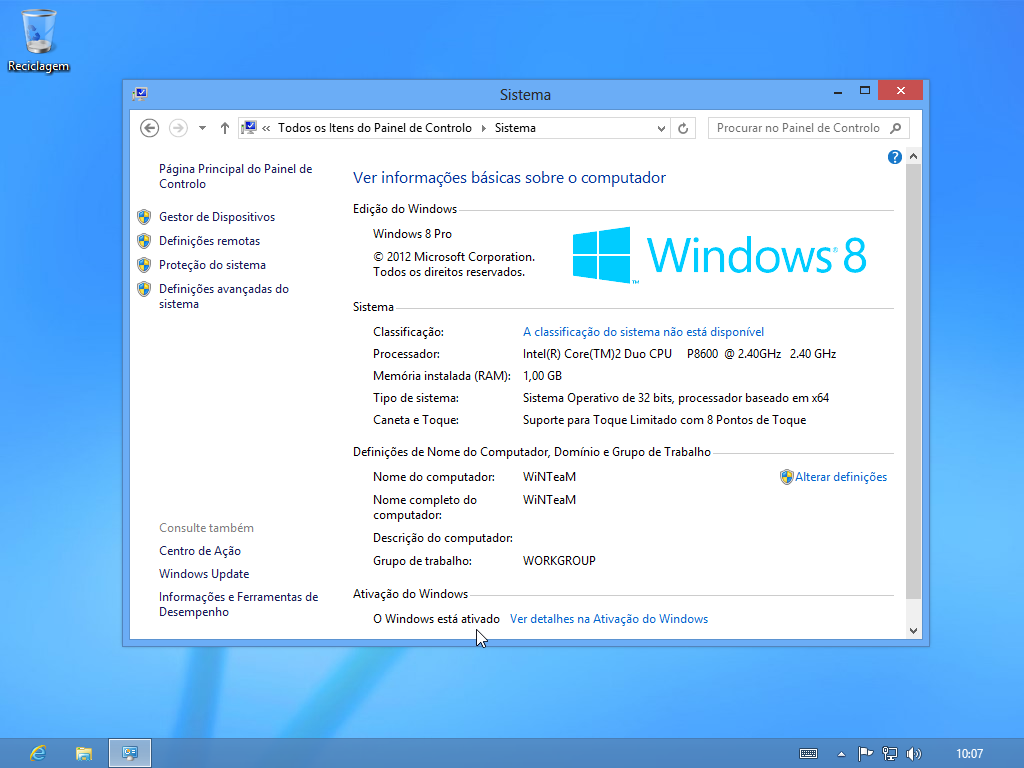Go up one level with the Up arrow
This screenshot has height=768, width=1024.
(225, 128)
